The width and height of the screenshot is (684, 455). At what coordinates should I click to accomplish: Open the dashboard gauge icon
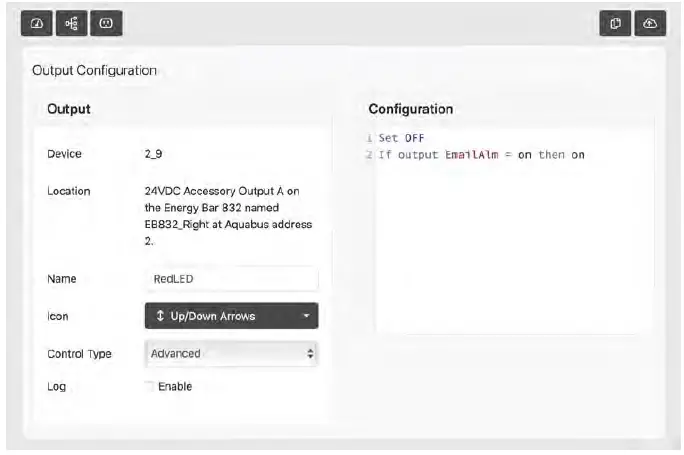coord(36,23)
